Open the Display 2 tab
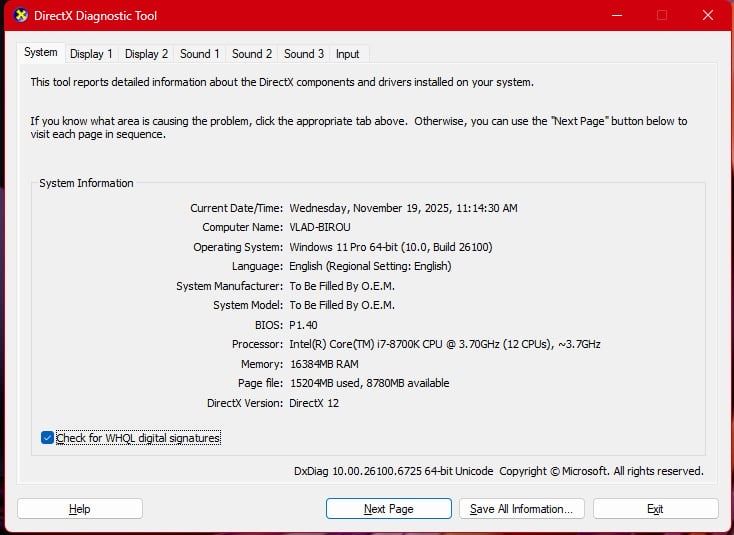Image resolution: width=734 pixels, height=535 pixels. pyautogui.click(x=146, y=54)
